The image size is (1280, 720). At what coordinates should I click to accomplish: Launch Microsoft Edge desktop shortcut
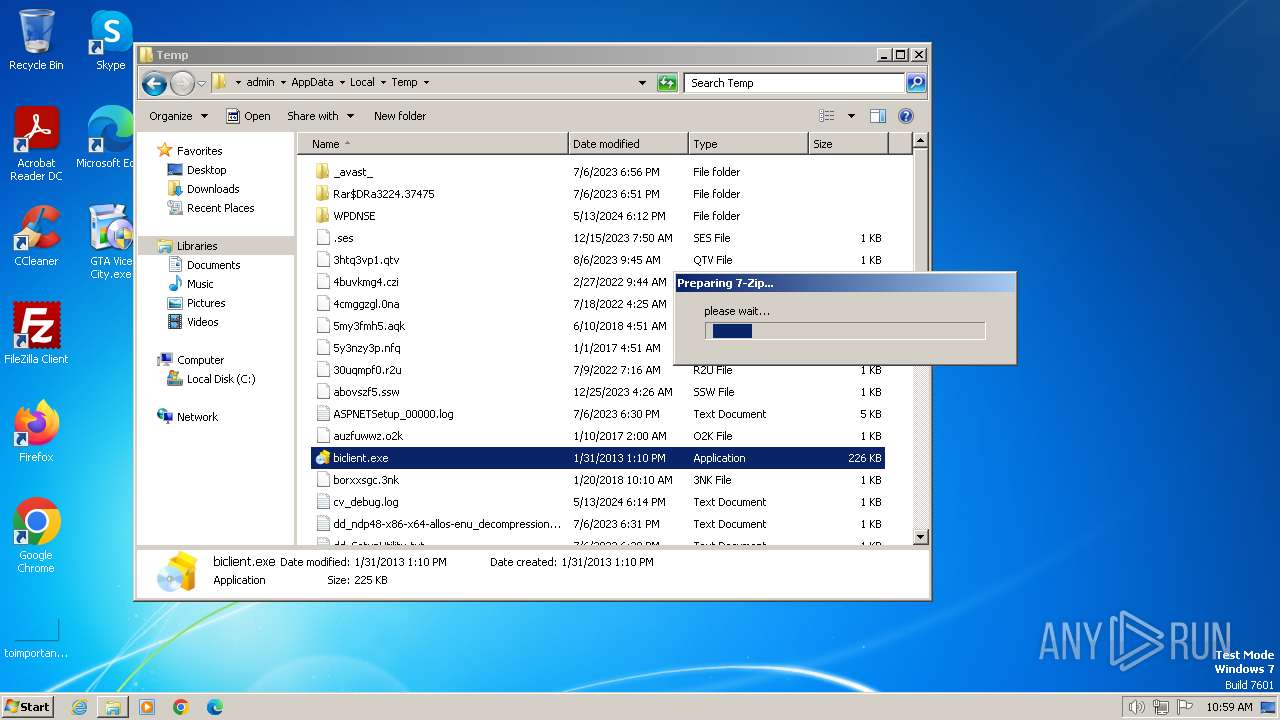pos(110,138)
